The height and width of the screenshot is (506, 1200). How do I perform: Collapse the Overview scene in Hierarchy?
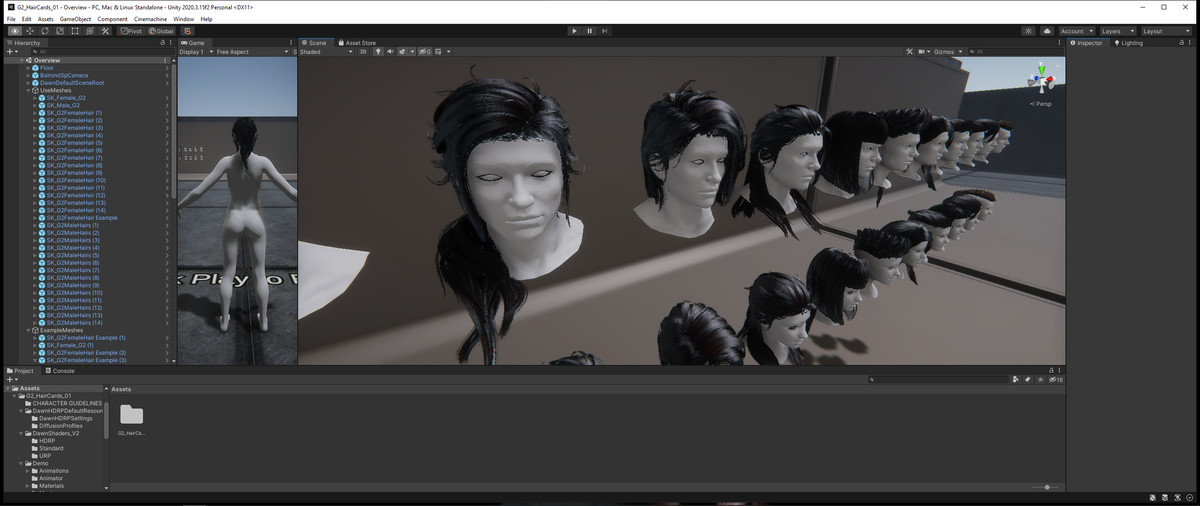click(x=22, y=60)
